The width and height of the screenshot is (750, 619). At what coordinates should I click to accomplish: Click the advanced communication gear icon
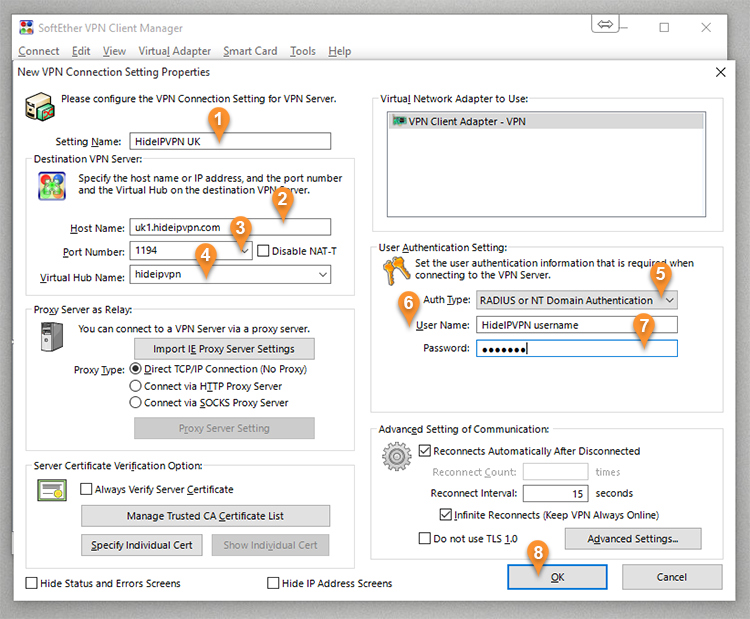(397, 456)
